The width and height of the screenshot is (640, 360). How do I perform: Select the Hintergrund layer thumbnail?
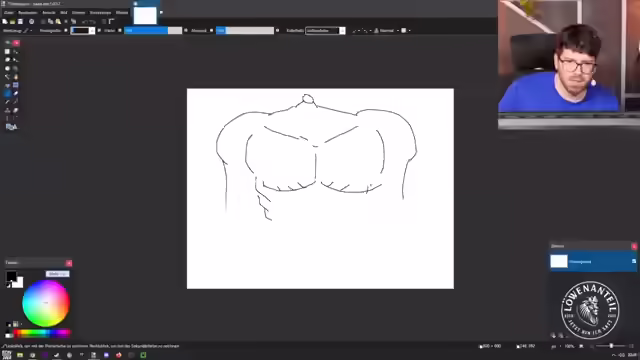(559, 261)
